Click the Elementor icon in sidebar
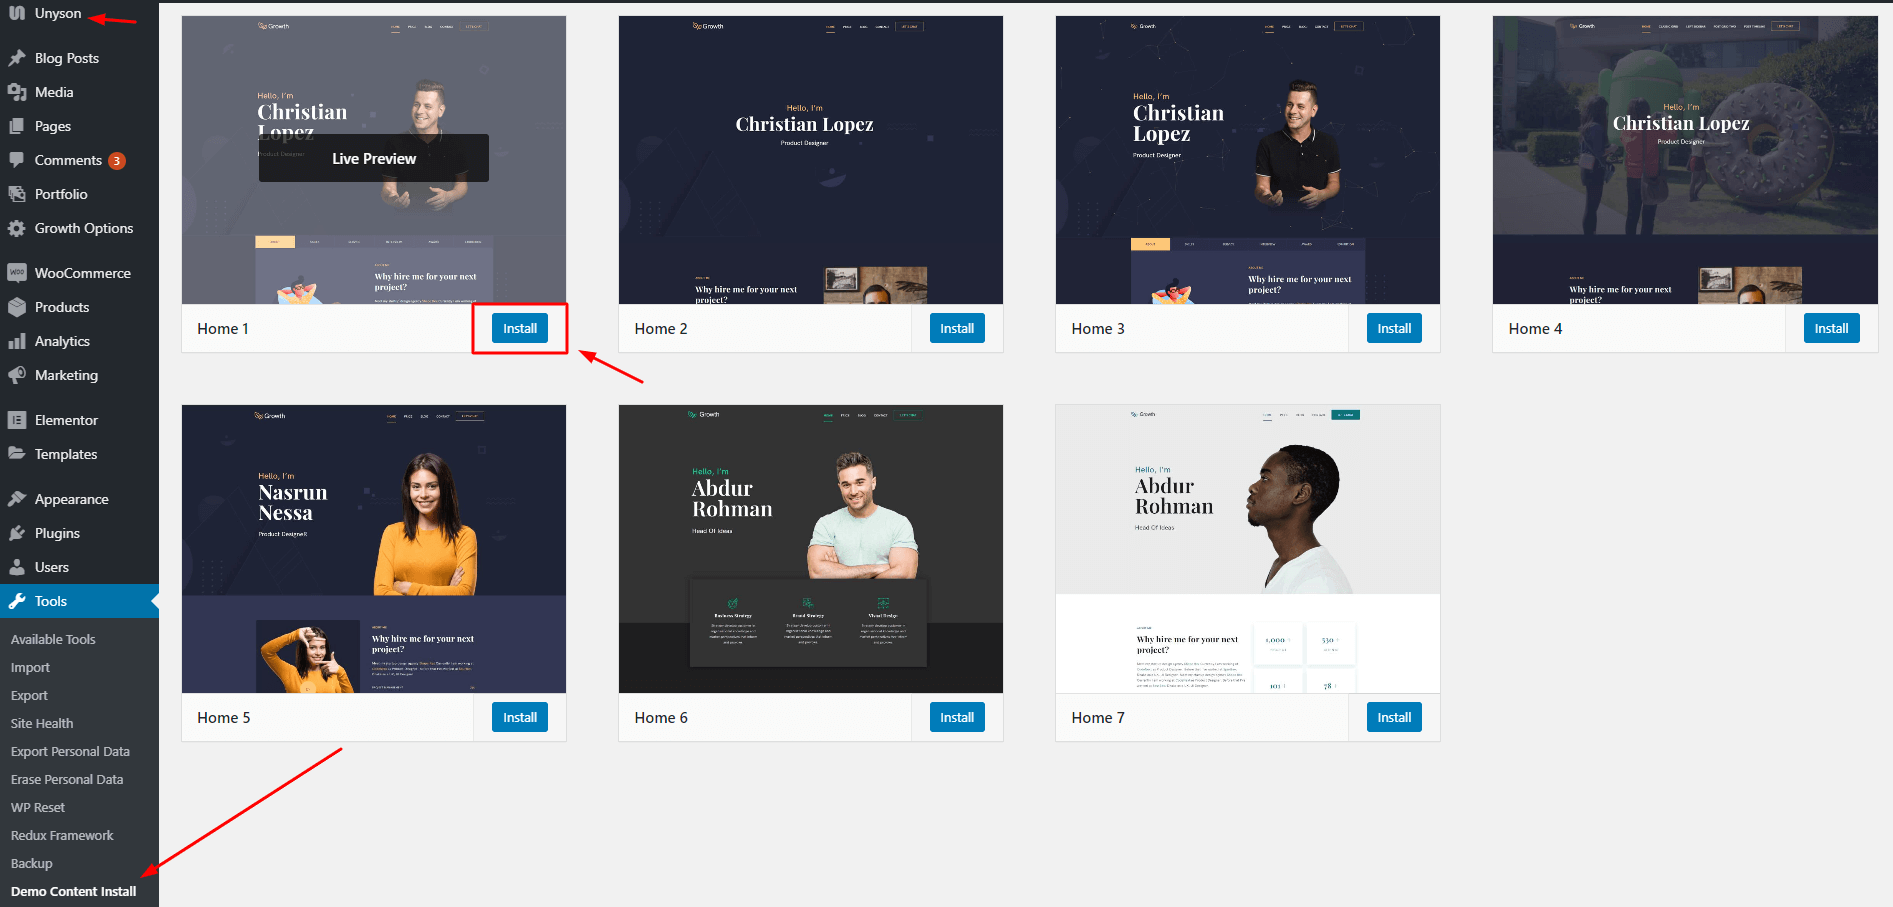The image size is (1893, 907). pos(17,420)
